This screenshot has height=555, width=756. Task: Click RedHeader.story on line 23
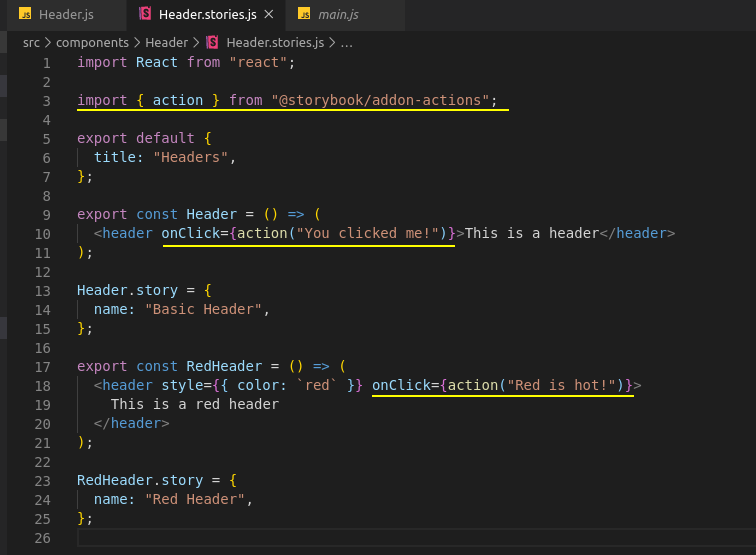tap(140, 480)
